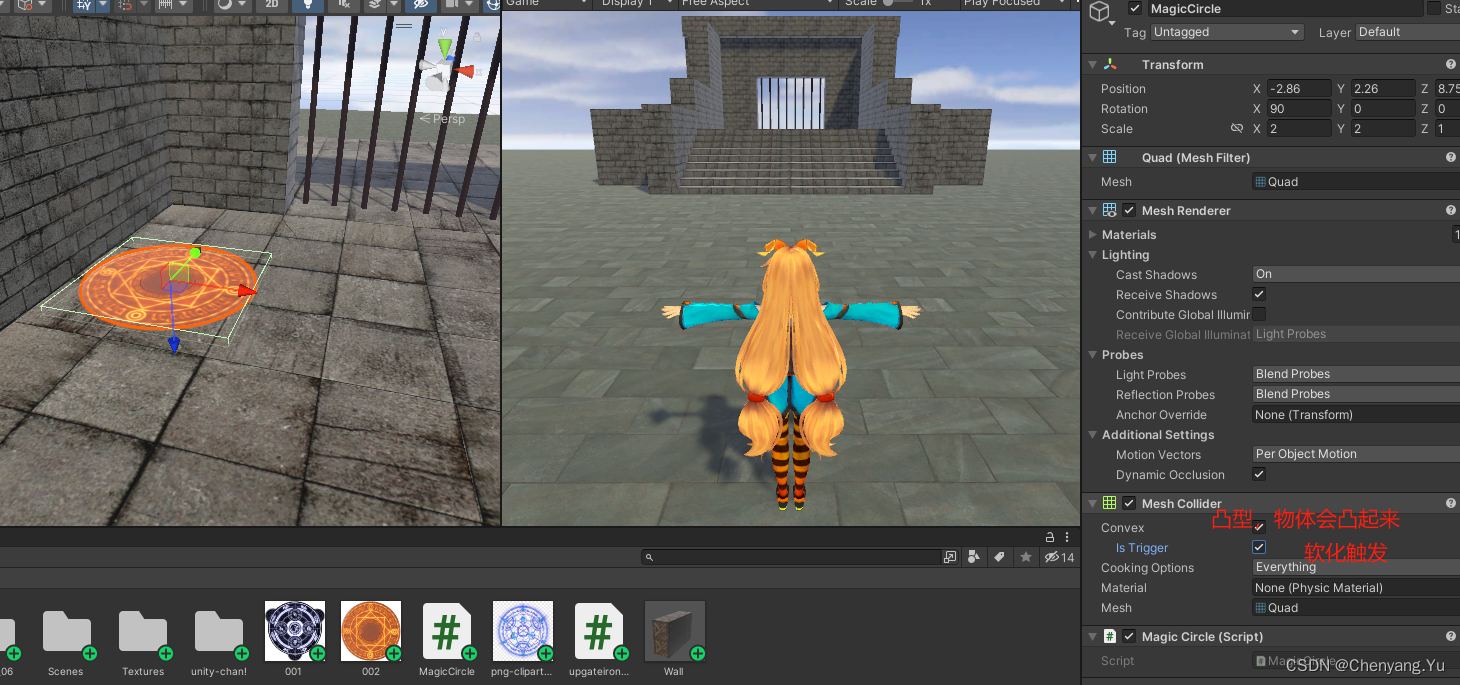This screenshot has height=685, width=1460.
Task: Click the GameObject cube icon in Inspector
Action: tap(1100, 12)
